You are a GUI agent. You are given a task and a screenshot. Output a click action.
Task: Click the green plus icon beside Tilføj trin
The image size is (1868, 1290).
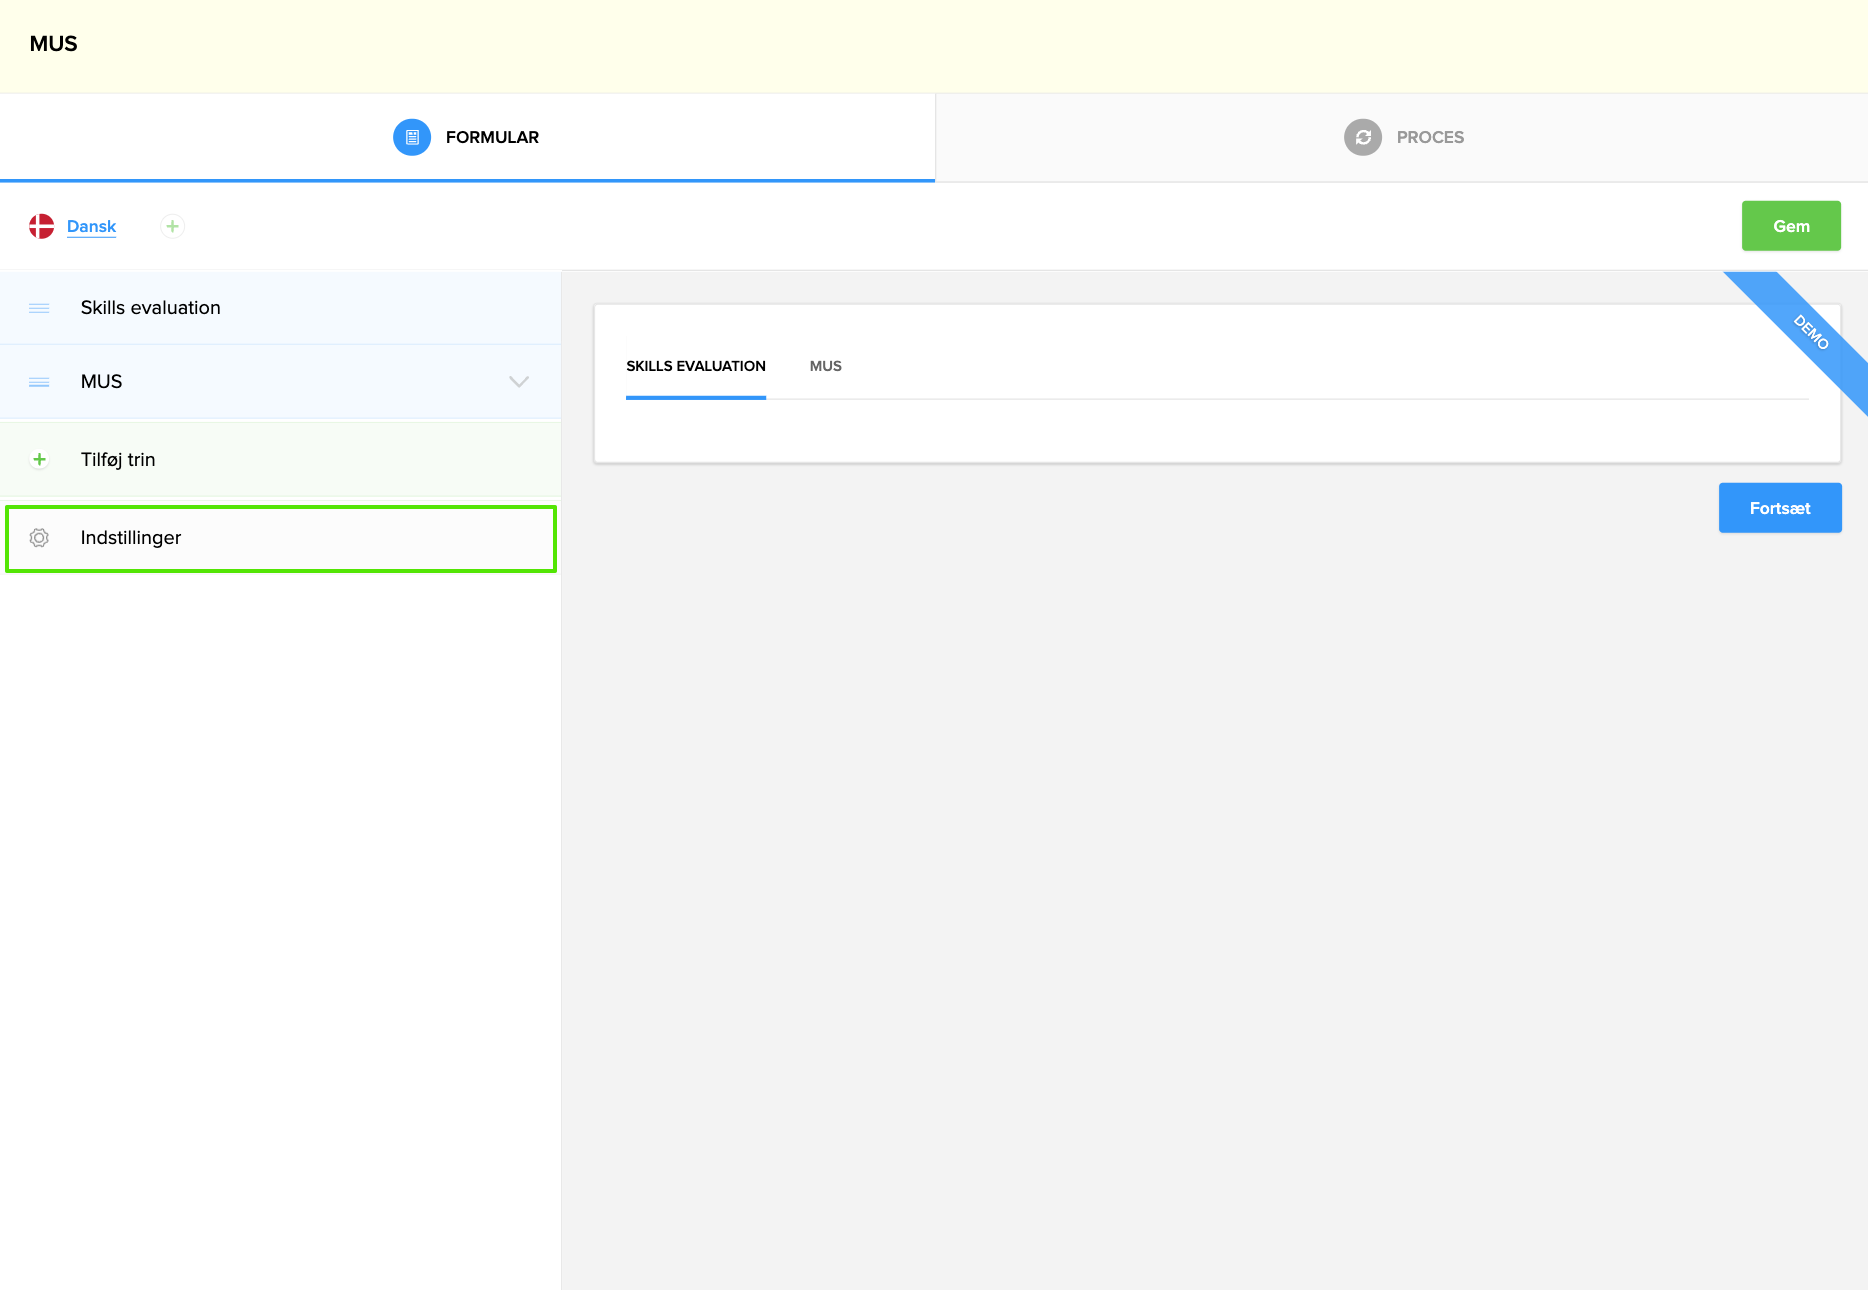pos(39,460)
